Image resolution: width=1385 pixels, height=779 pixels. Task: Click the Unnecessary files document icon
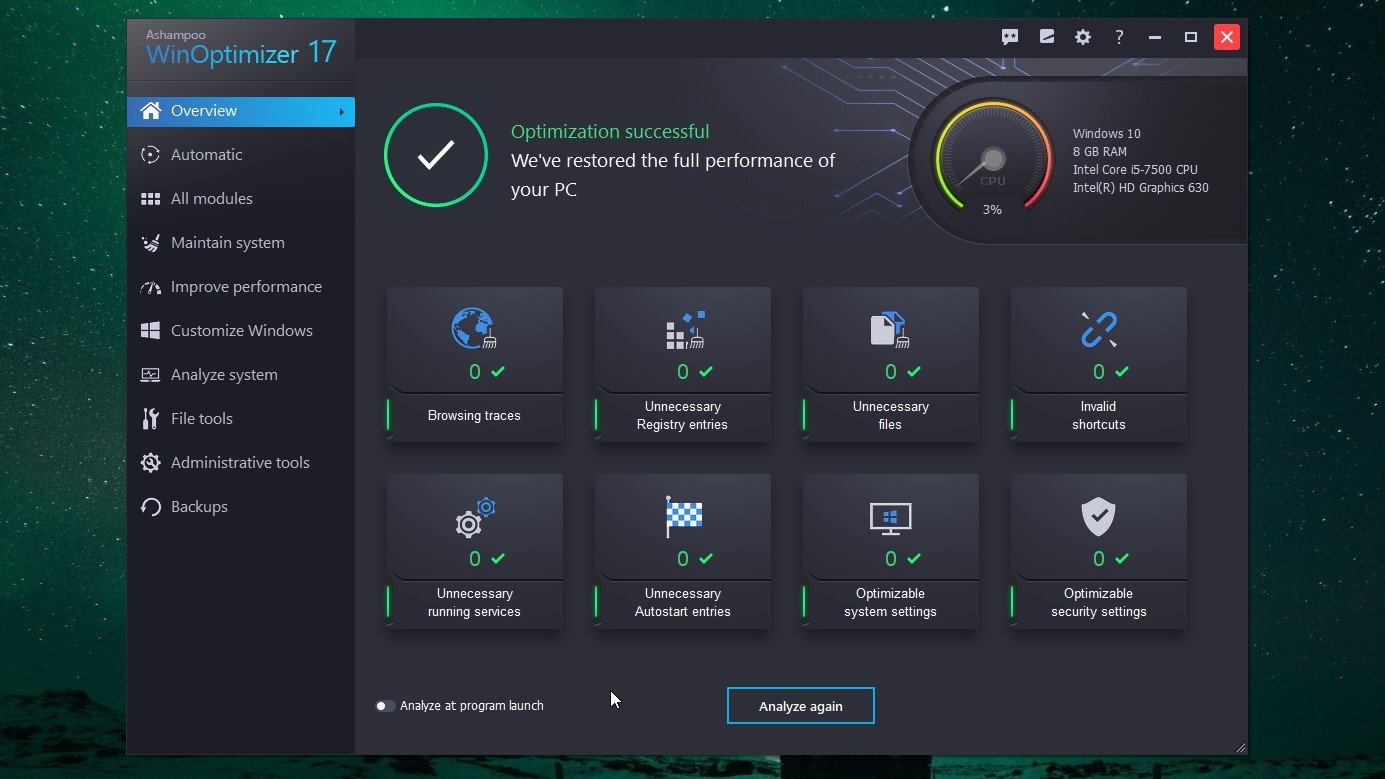point(889,329)
